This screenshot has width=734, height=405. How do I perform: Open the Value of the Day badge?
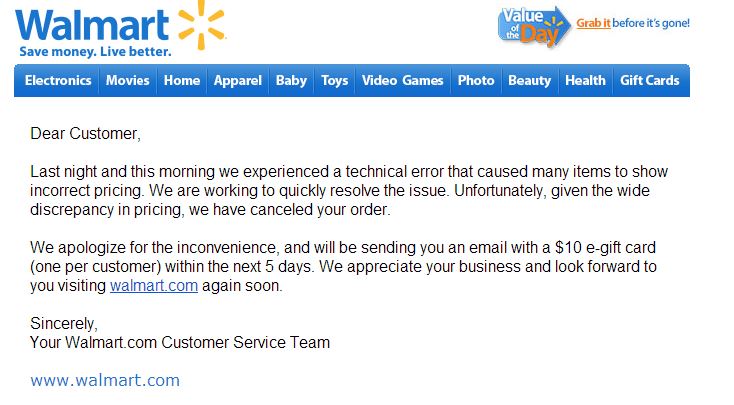tap(534, 26)
